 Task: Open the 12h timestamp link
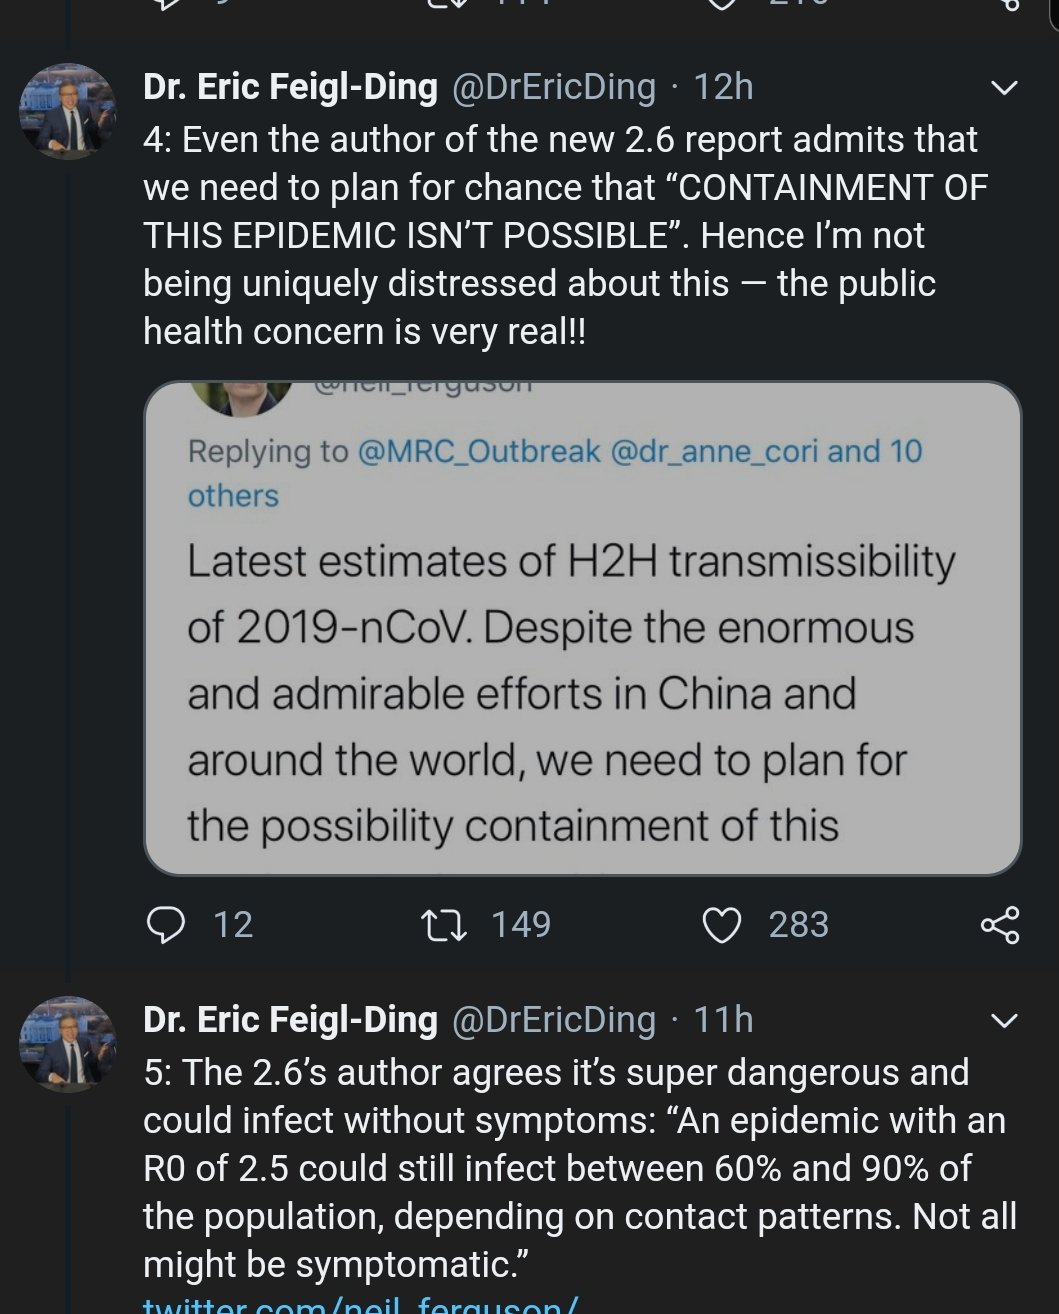tap(723, 88)
